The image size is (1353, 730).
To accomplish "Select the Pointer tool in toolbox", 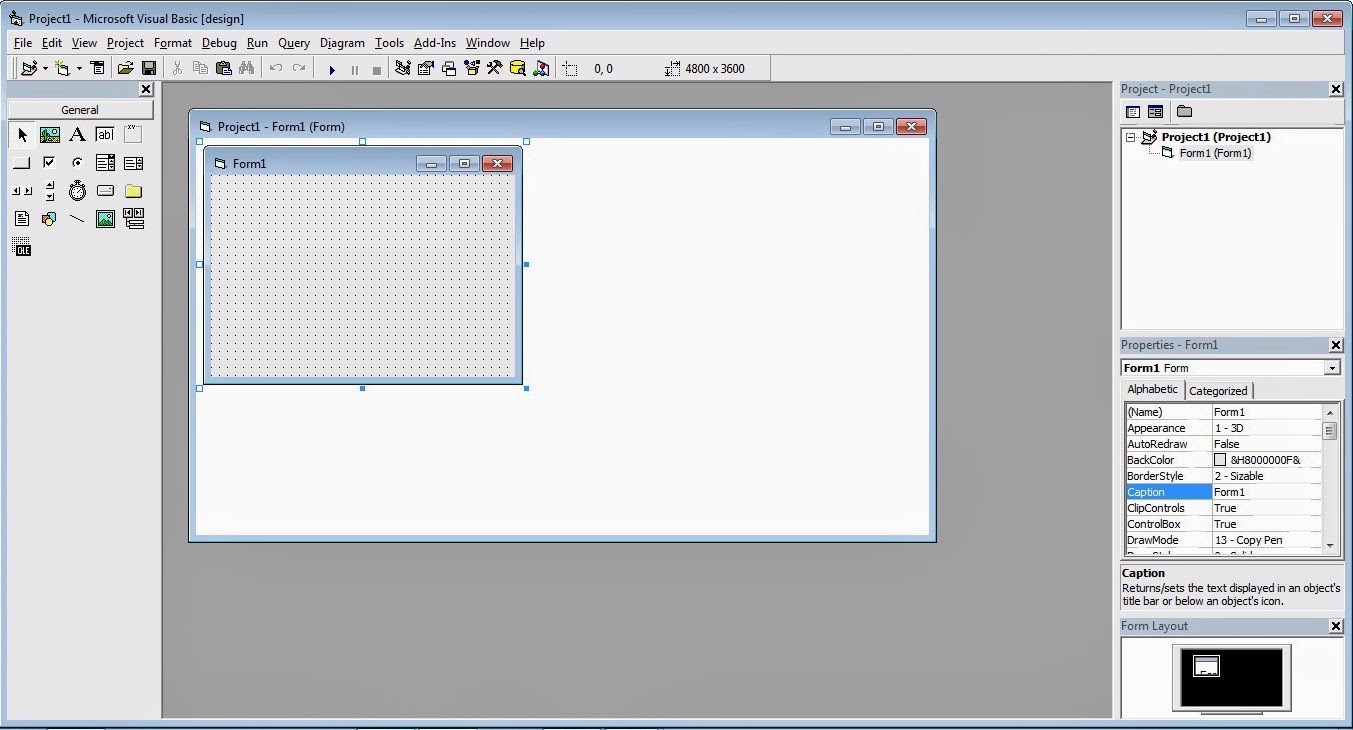I will (21, 135).
